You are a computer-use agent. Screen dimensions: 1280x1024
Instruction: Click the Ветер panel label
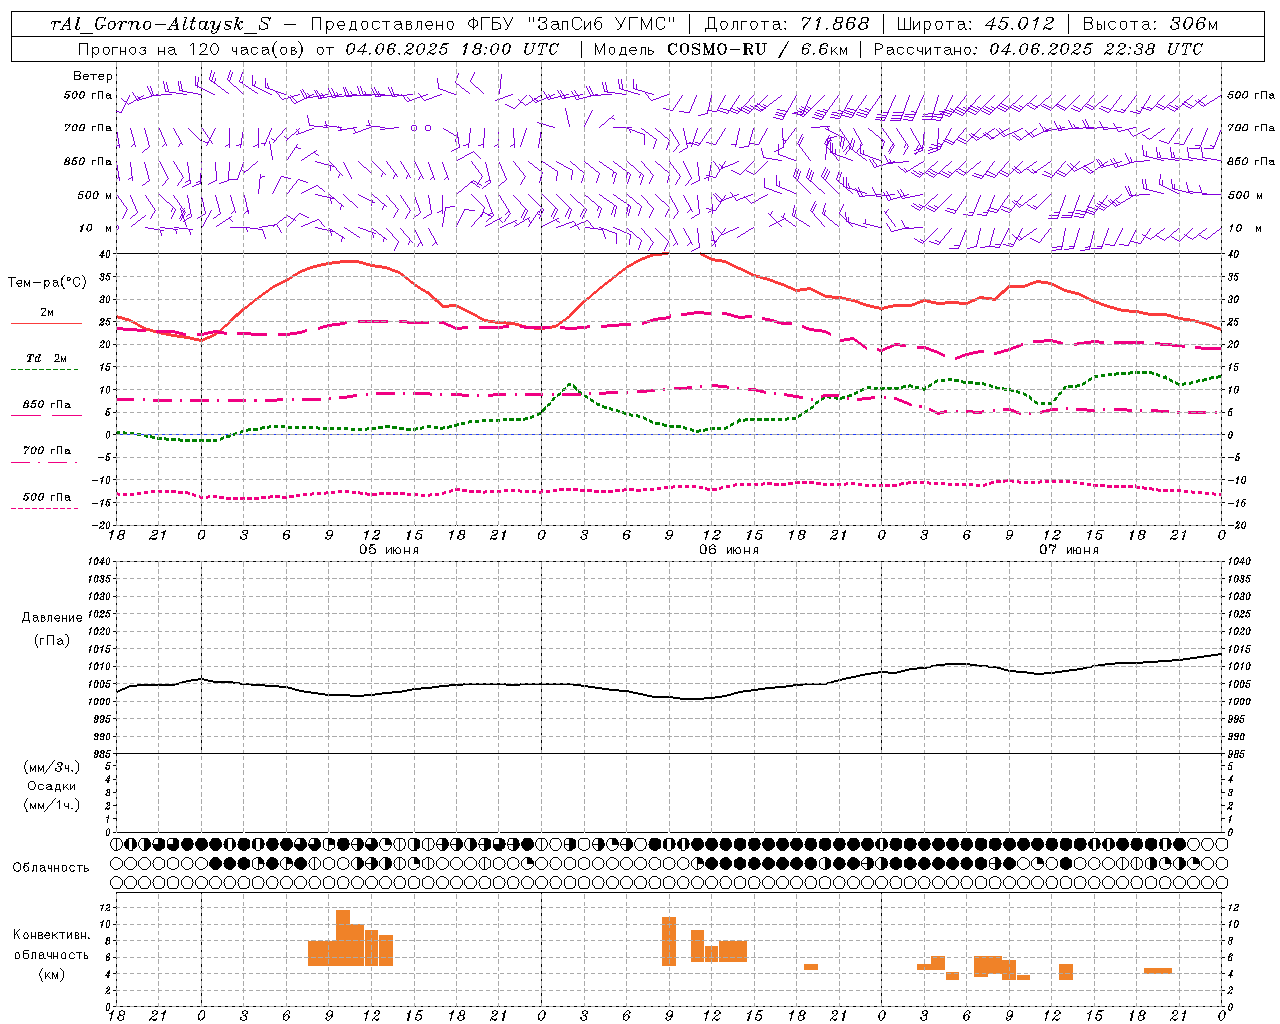tap(93, 76)
